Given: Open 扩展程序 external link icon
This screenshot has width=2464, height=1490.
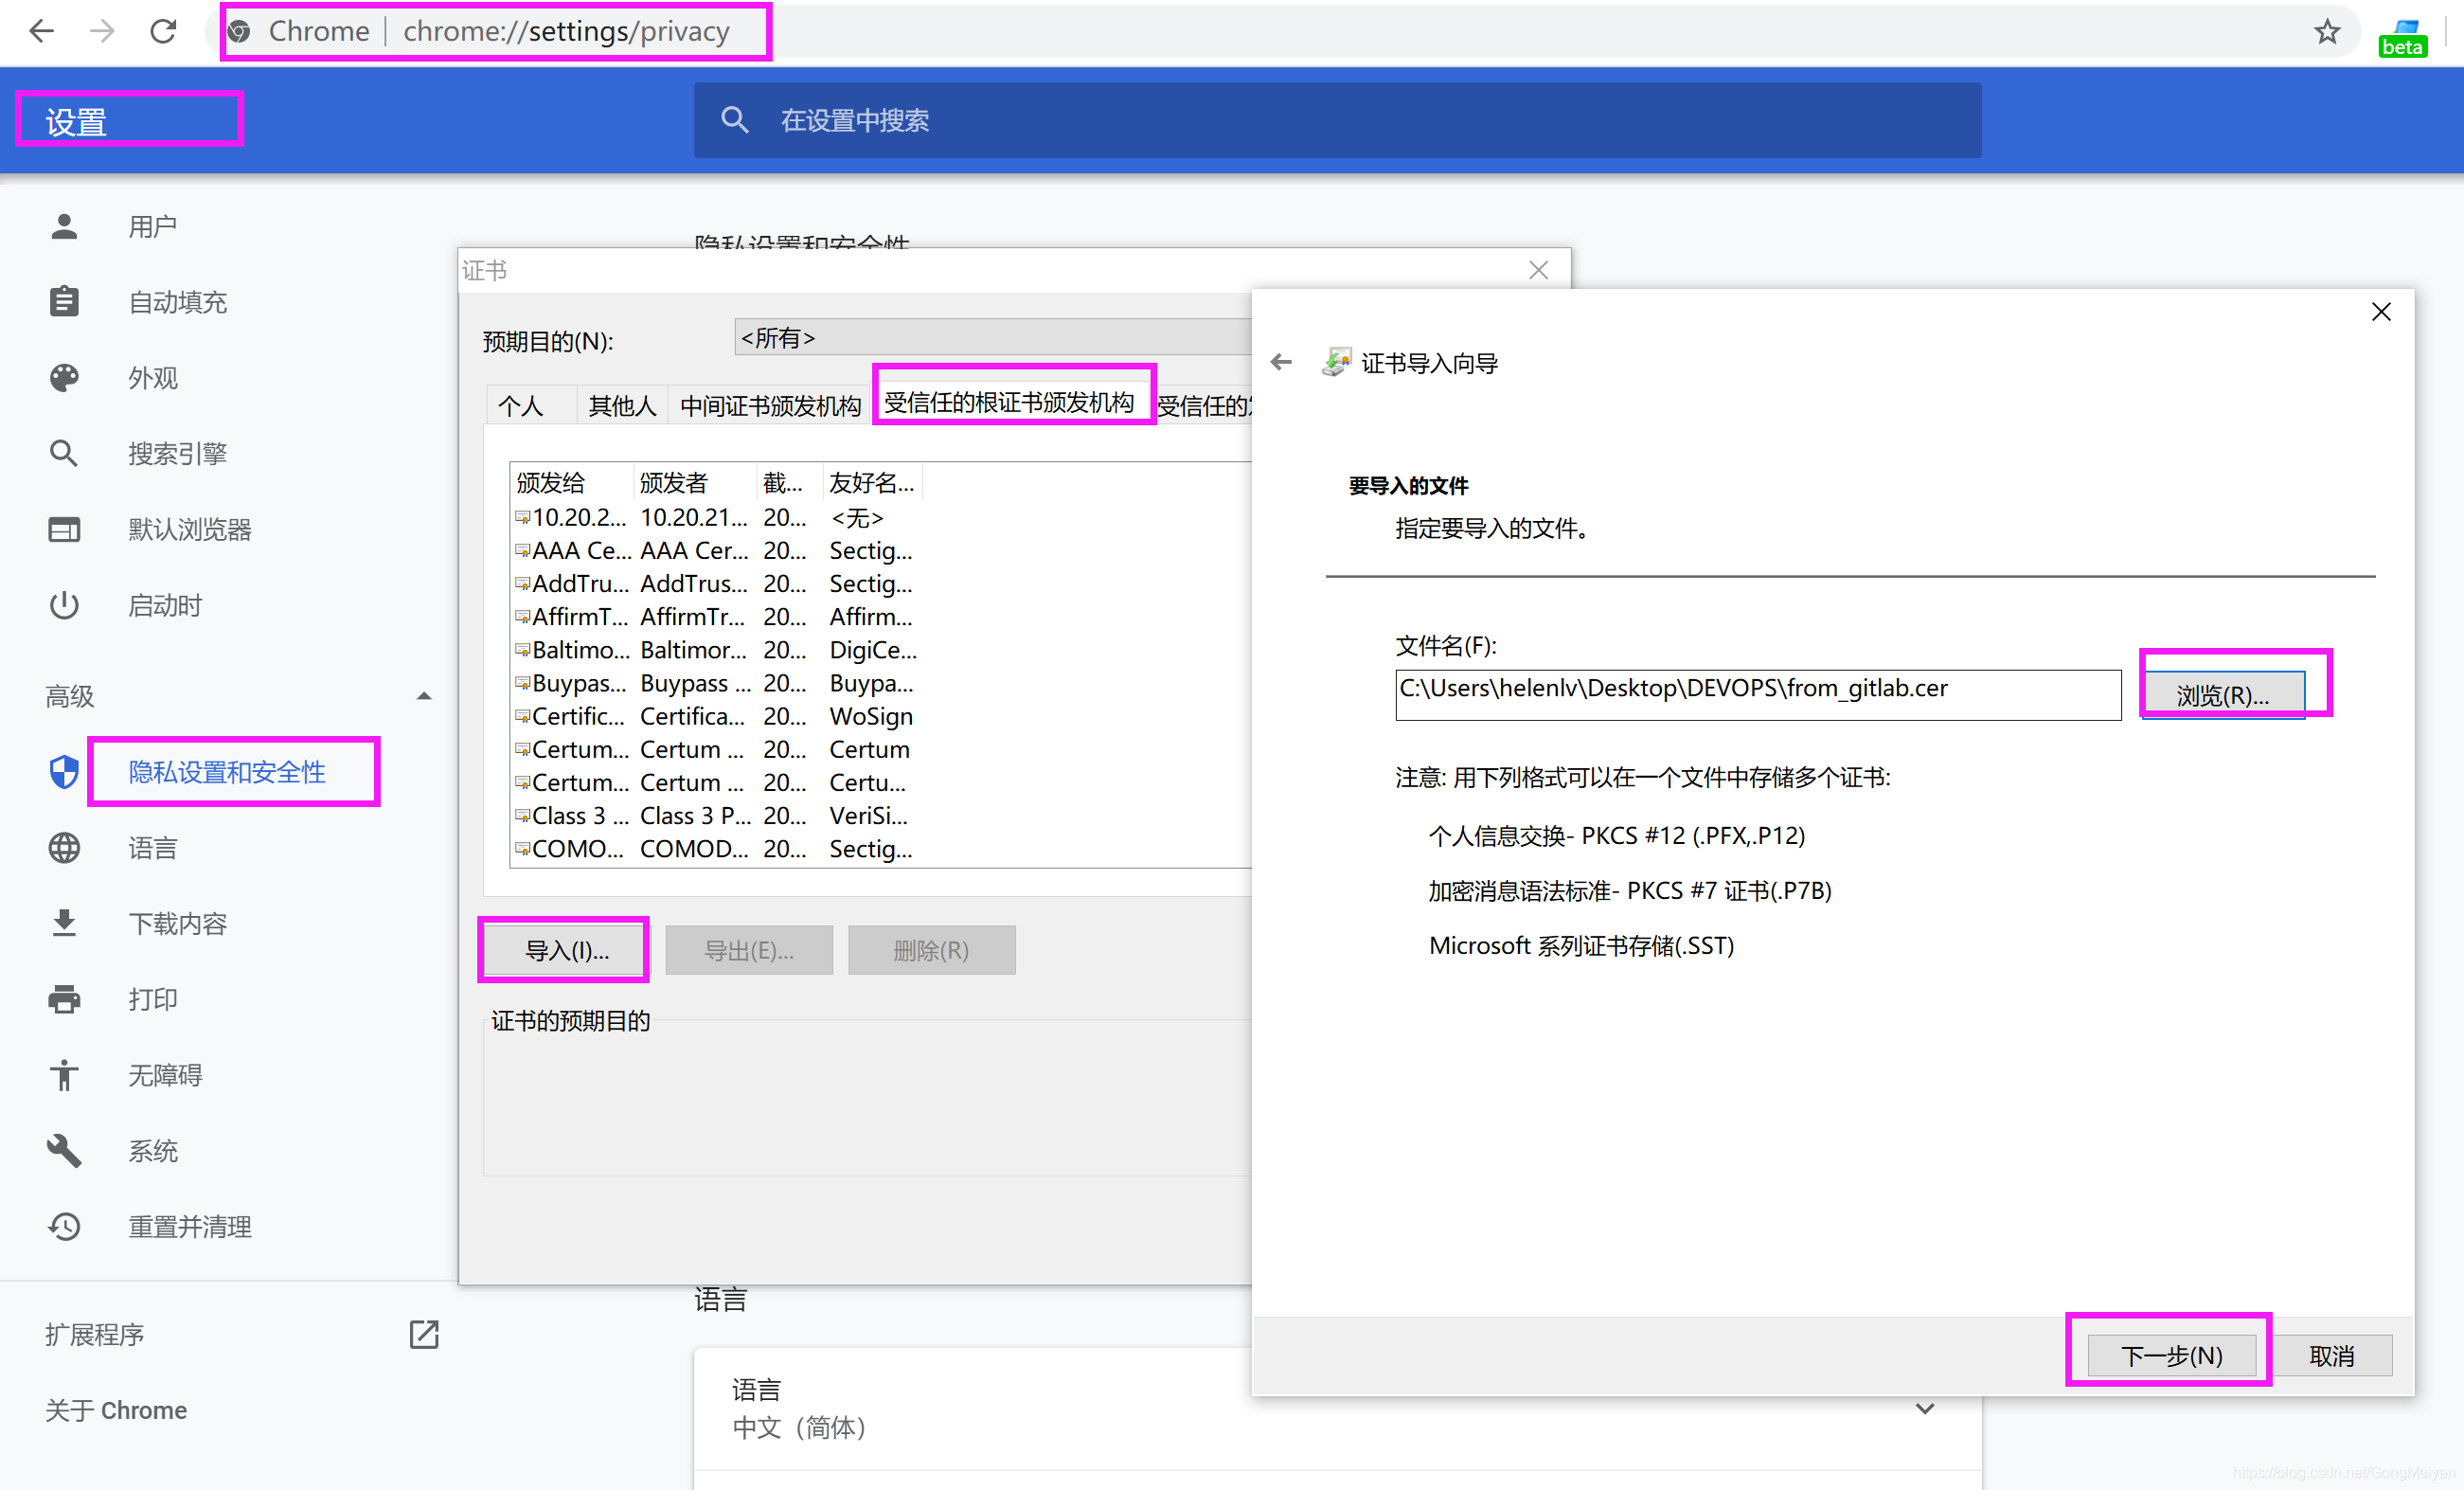Looking at the screenshot, I should click(424, 1334).
